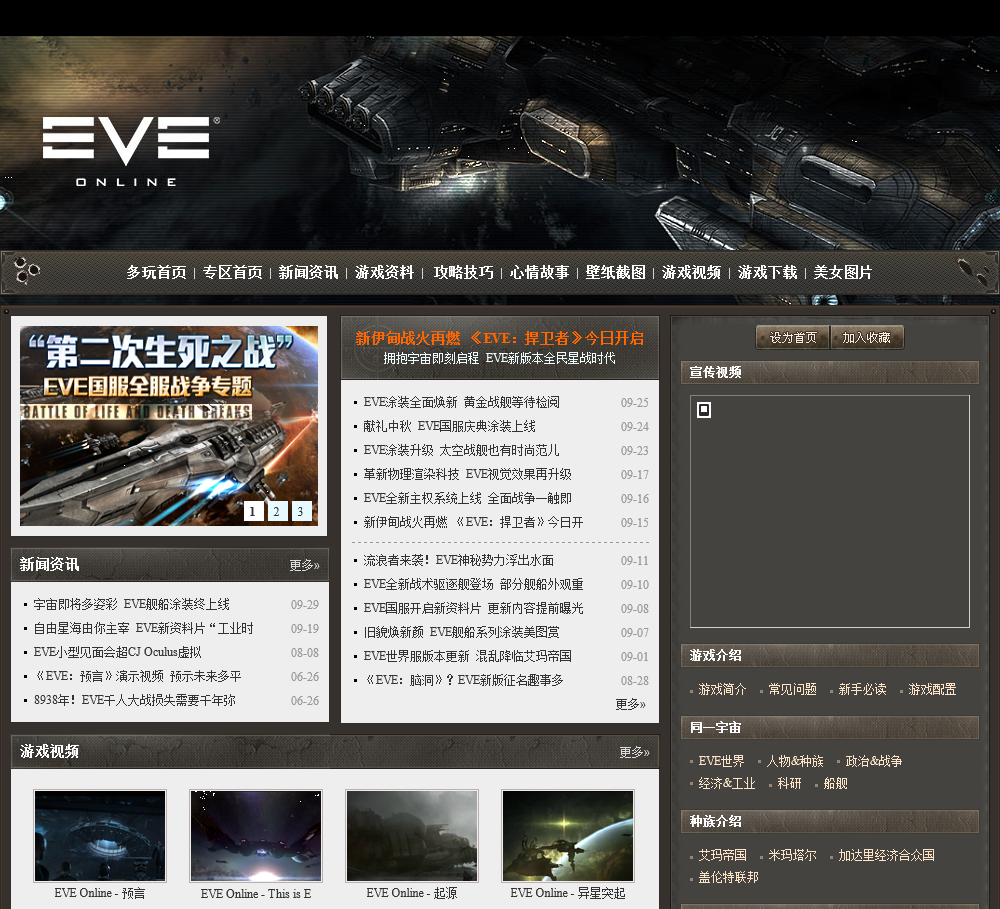Open article EVE世界服版本更新 混乱降临艾玛帝国

click(467, 656)
